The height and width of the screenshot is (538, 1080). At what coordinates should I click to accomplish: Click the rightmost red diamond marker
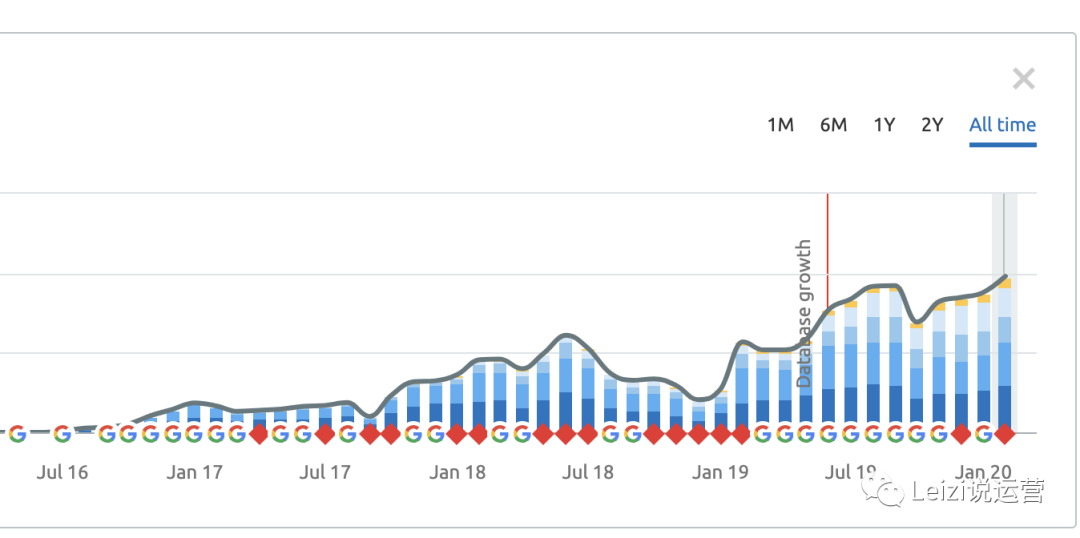tap(1005, 434)
